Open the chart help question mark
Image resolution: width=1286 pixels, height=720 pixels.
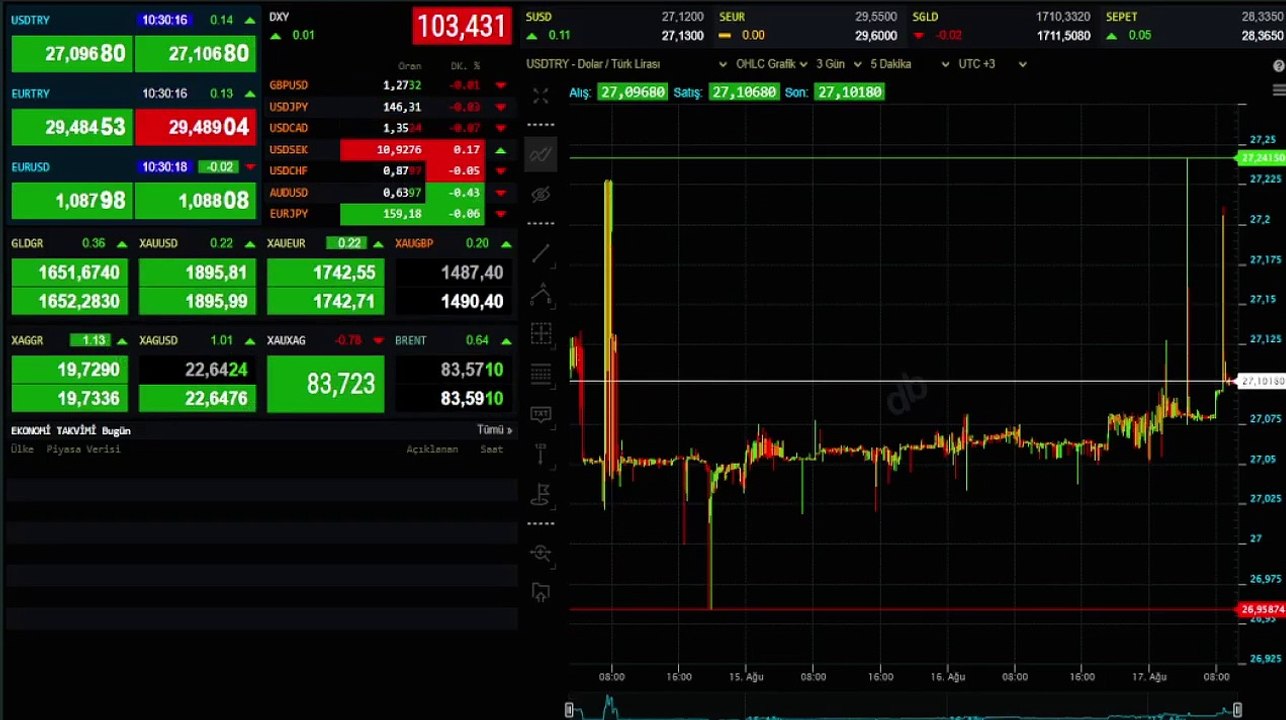tap(1279, 65)
